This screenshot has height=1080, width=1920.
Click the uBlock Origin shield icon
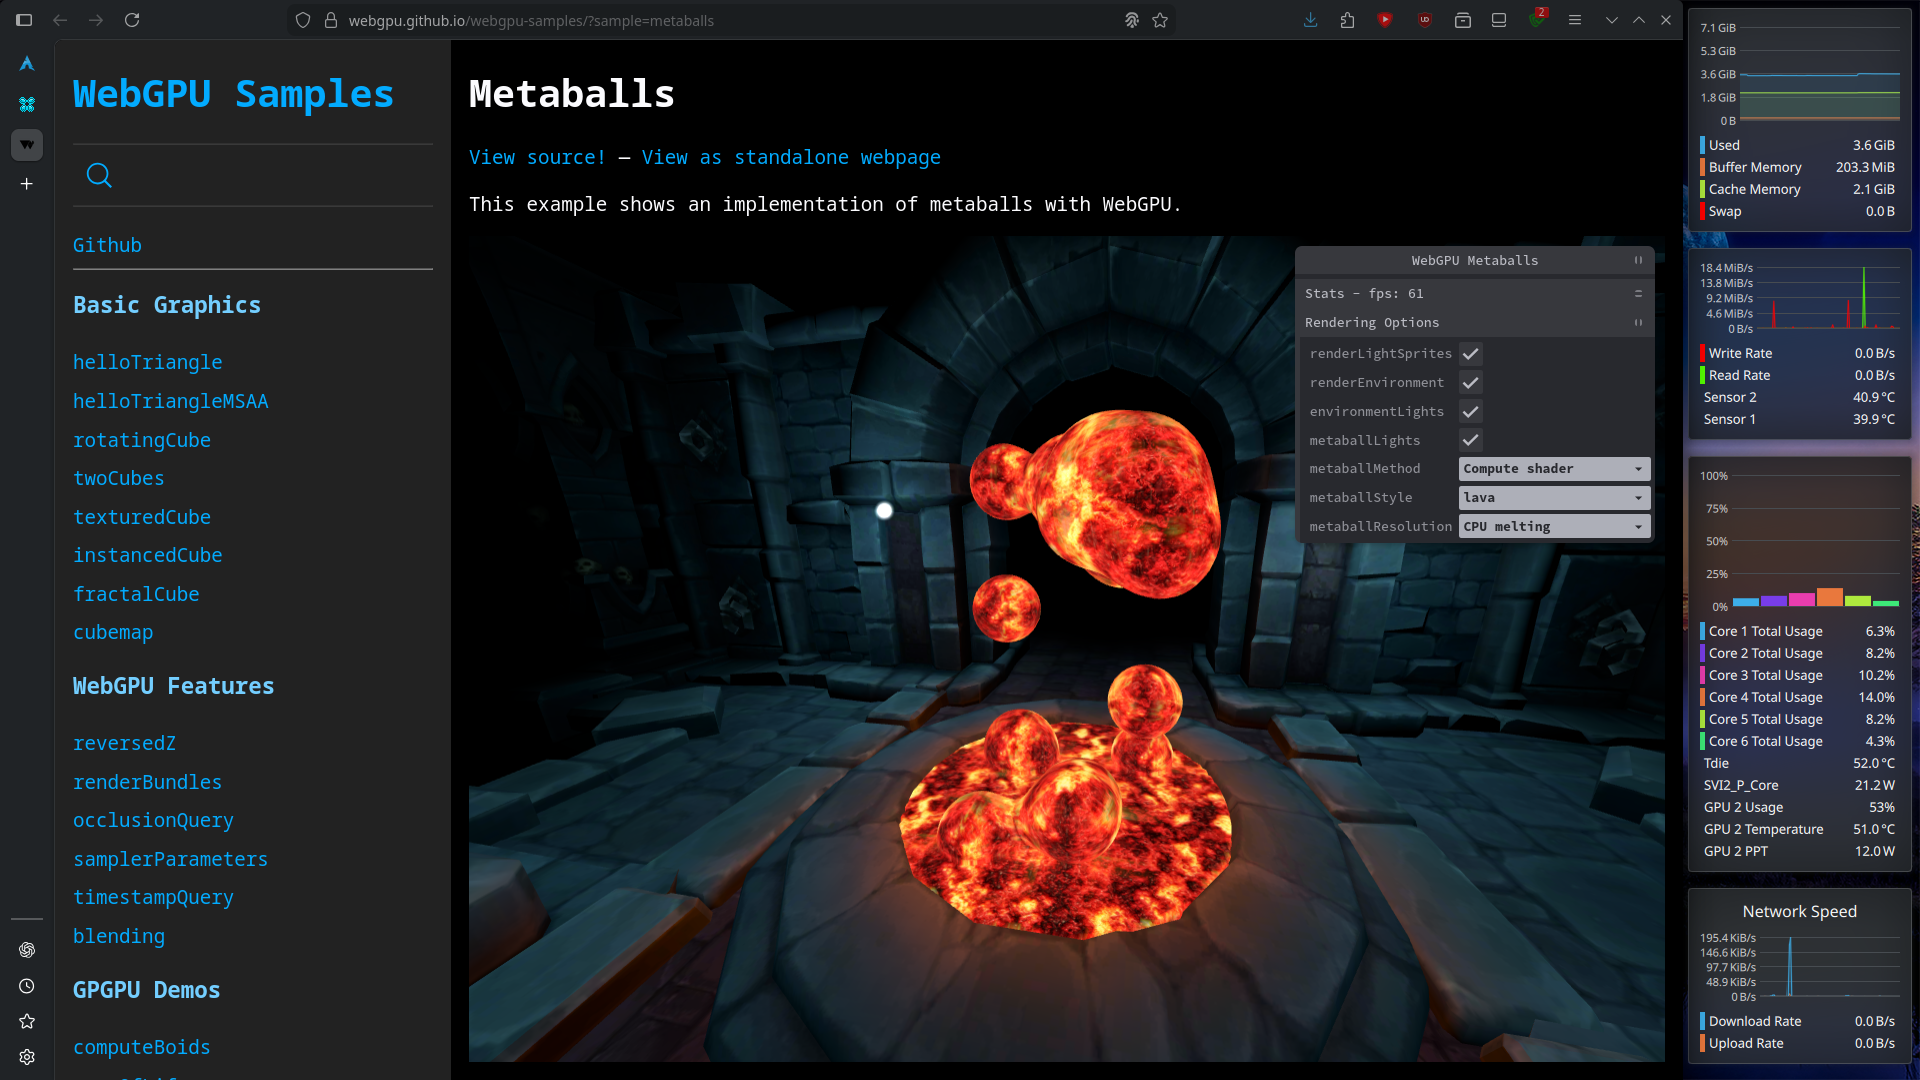[x=1424, y=20]
